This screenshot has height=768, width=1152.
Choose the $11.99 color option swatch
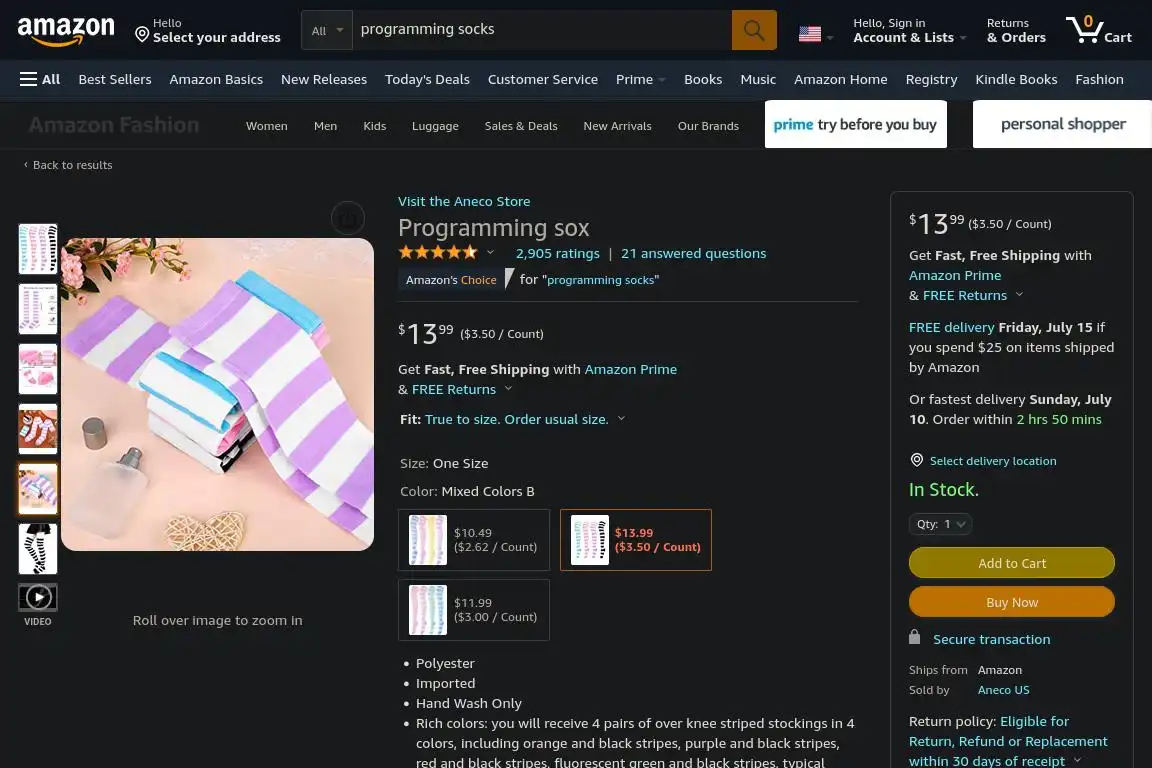474,610
